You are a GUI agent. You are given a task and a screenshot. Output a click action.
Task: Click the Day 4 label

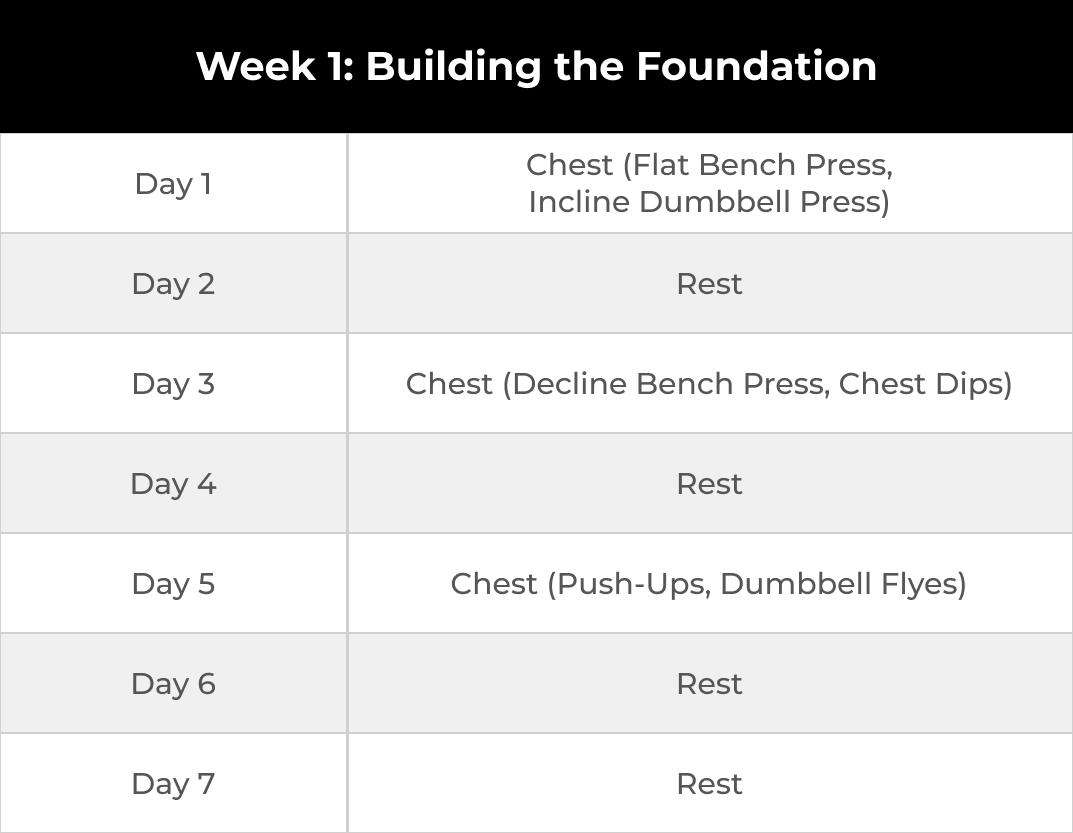[173, 484]
